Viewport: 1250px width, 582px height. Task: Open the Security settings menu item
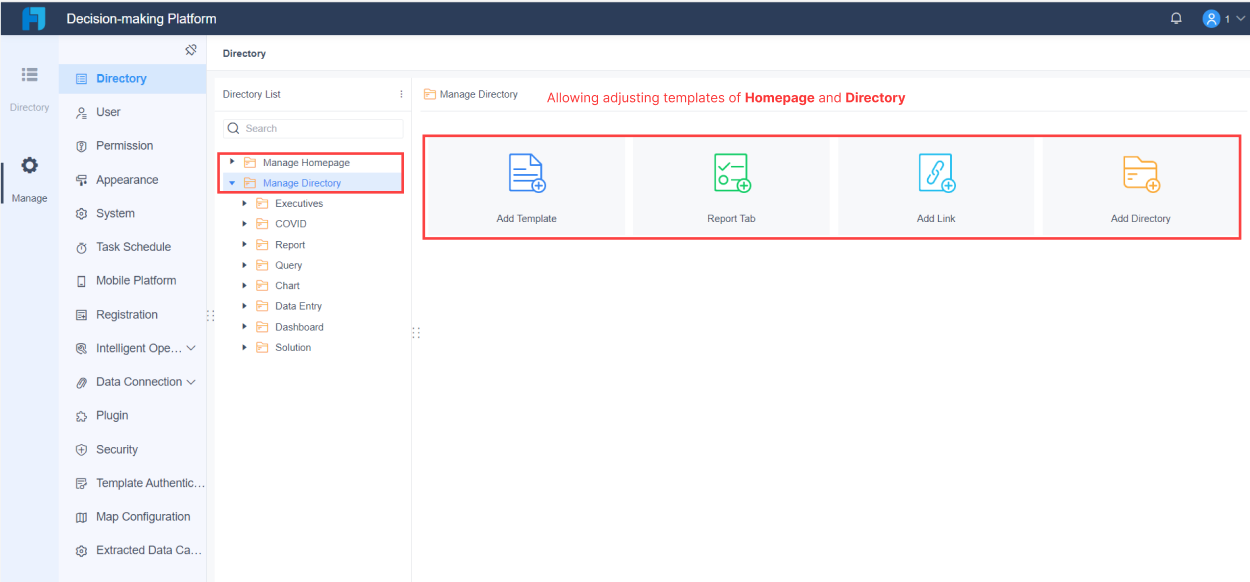pyautogui.click(x=115, y=449)
